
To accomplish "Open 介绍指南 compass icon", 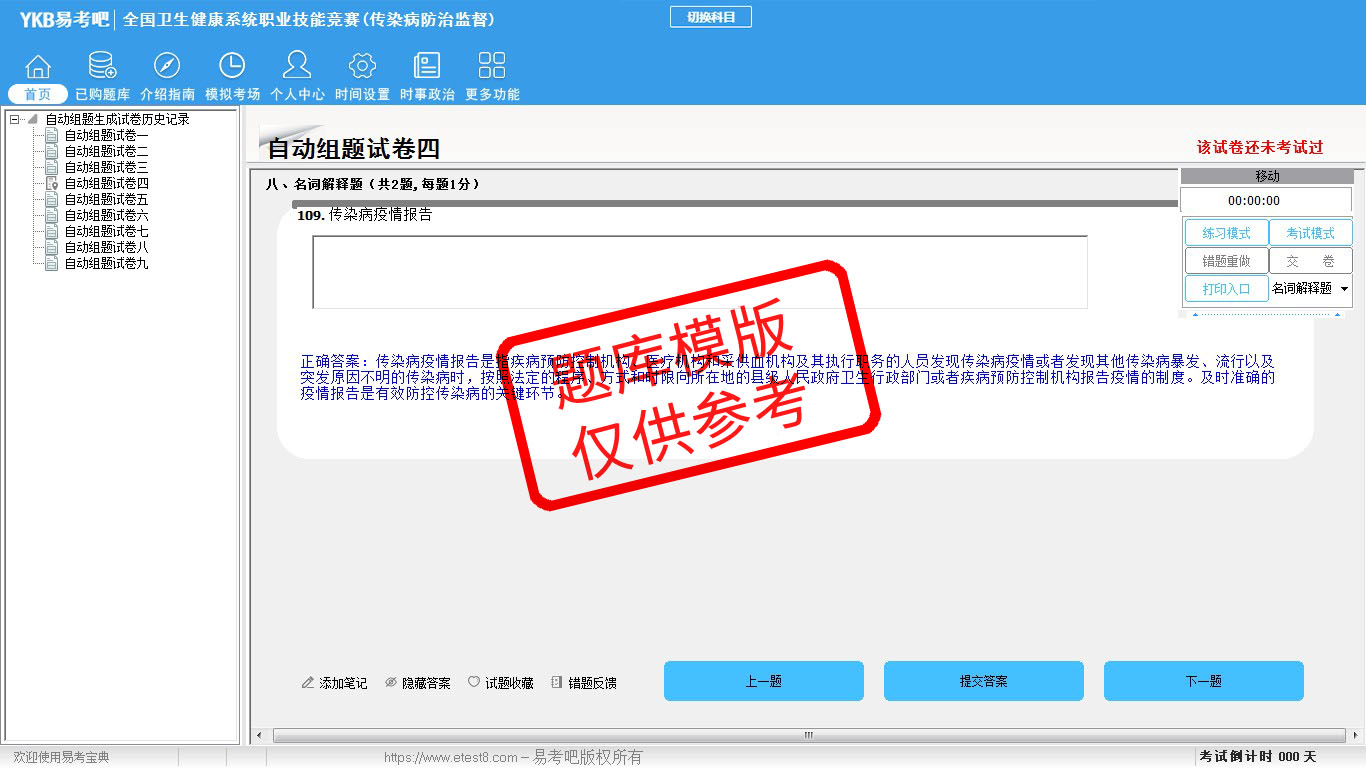I will tap(167, 66).
